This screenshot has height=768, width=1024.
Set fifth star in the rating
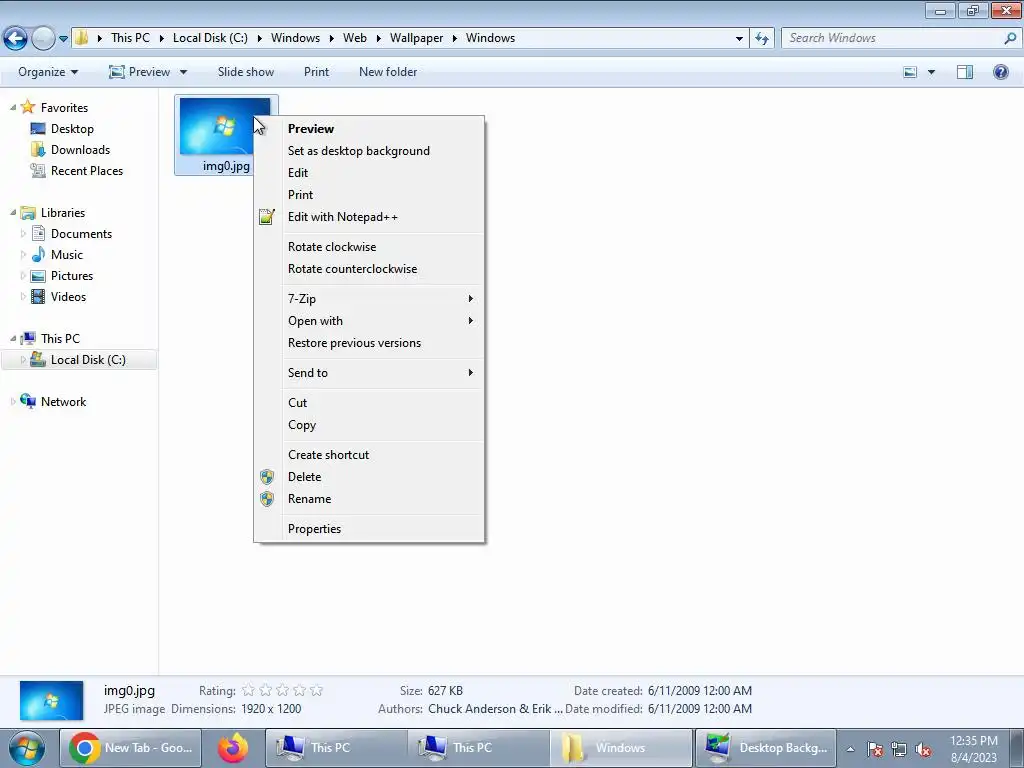[x=317, y=690]
